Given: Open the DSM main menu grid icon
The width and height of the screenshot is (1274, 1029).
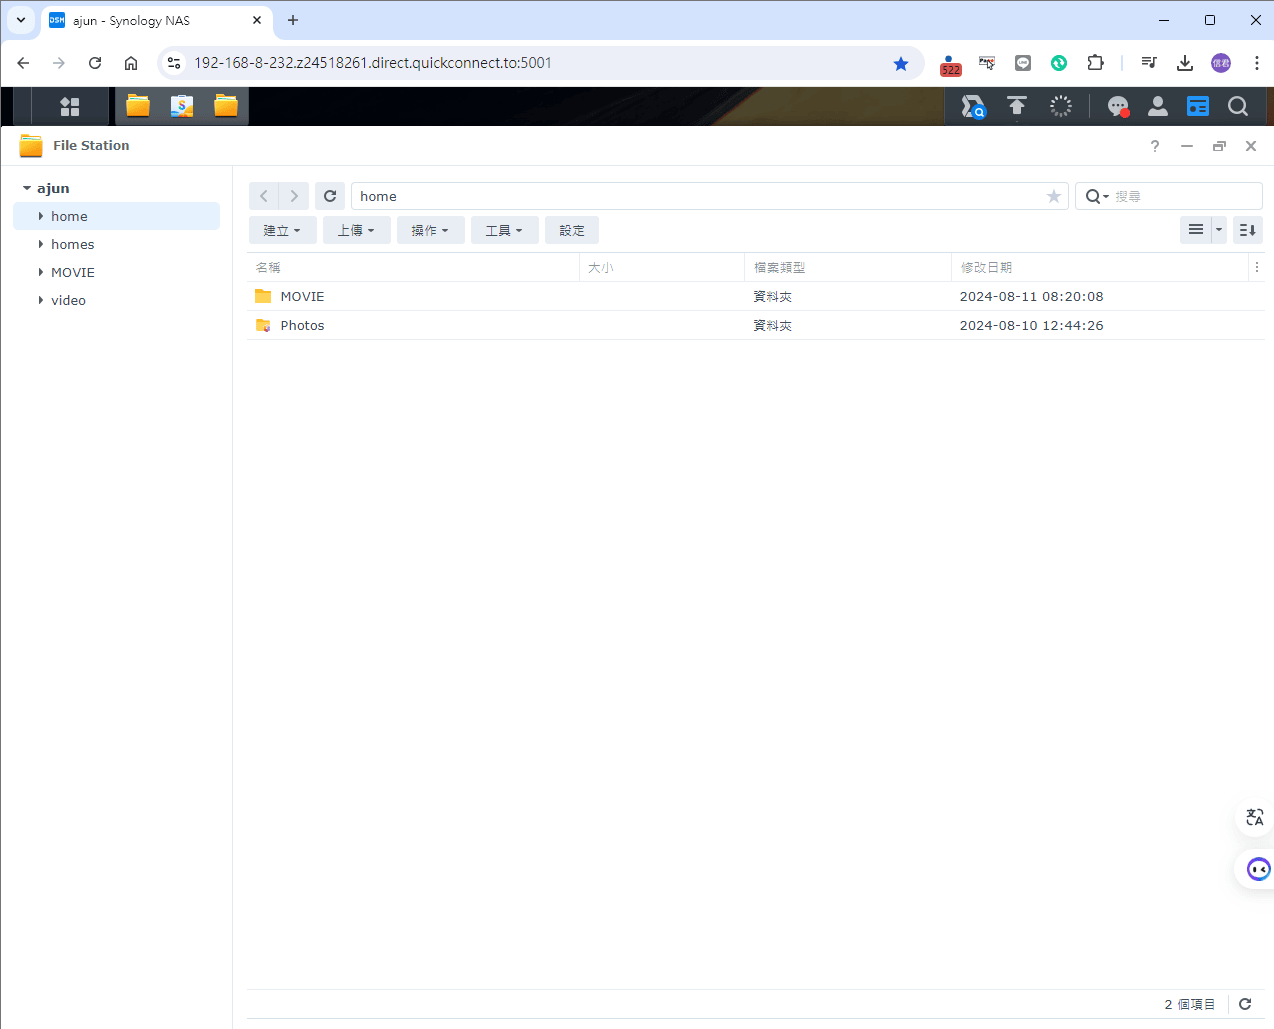Looking at the screenshot, I should pos(69,106).
